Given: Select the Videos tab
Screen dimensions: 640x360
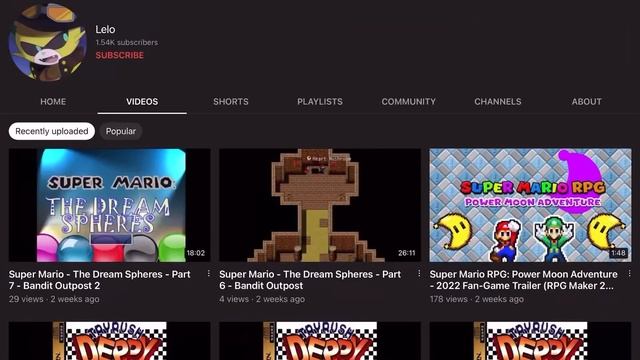Looking at the screenshot, I should [x=142, y=102].
